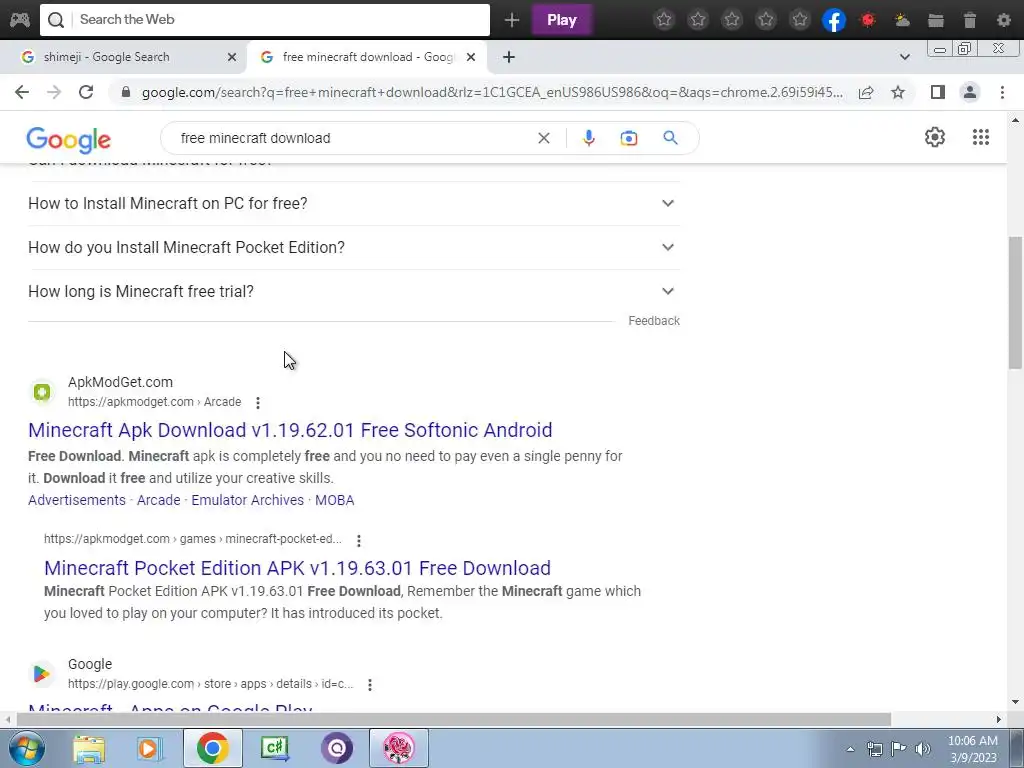Open the volume control in tray
Screen dimensions: 1024x768
[923, 748]
